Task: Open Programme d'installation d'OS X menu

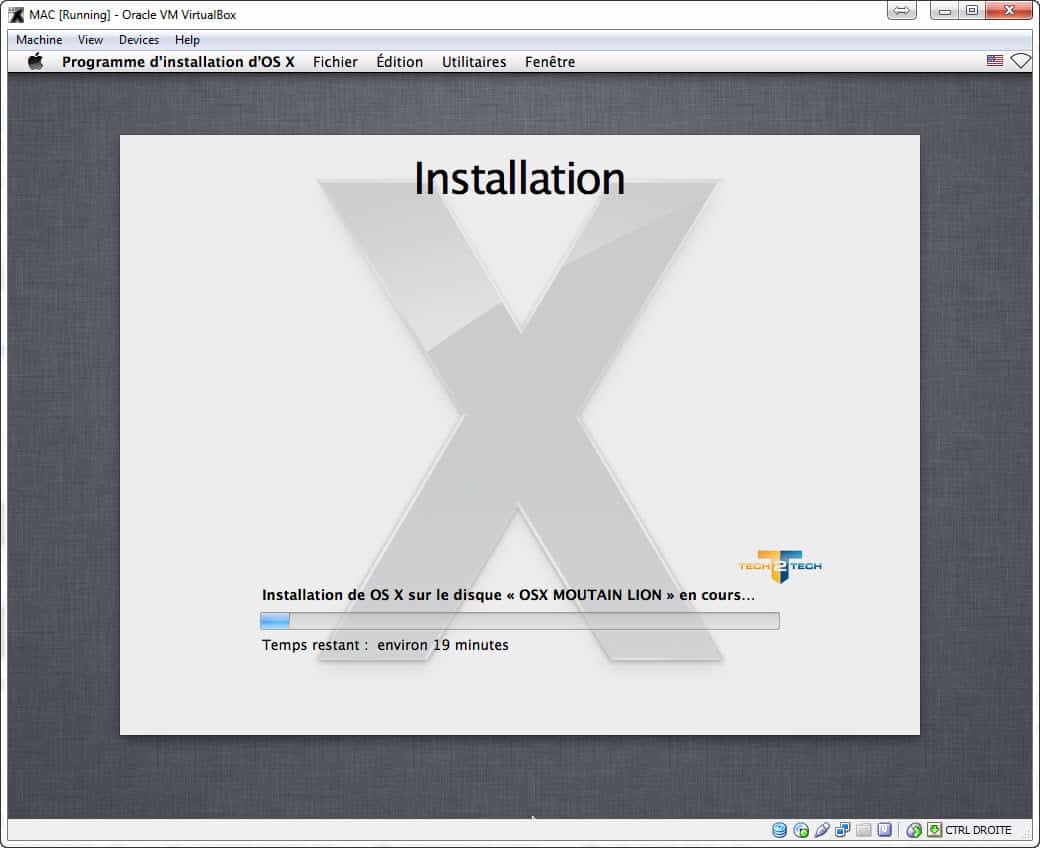Action: 178,62
